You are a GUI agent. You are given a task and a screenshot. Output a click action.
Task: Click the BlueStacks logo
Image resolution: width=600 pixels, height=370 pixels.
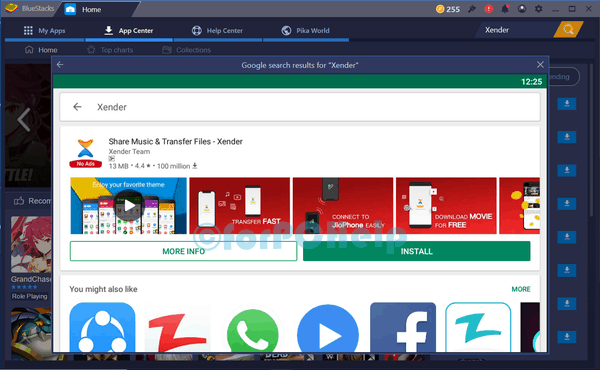point(11,8)
